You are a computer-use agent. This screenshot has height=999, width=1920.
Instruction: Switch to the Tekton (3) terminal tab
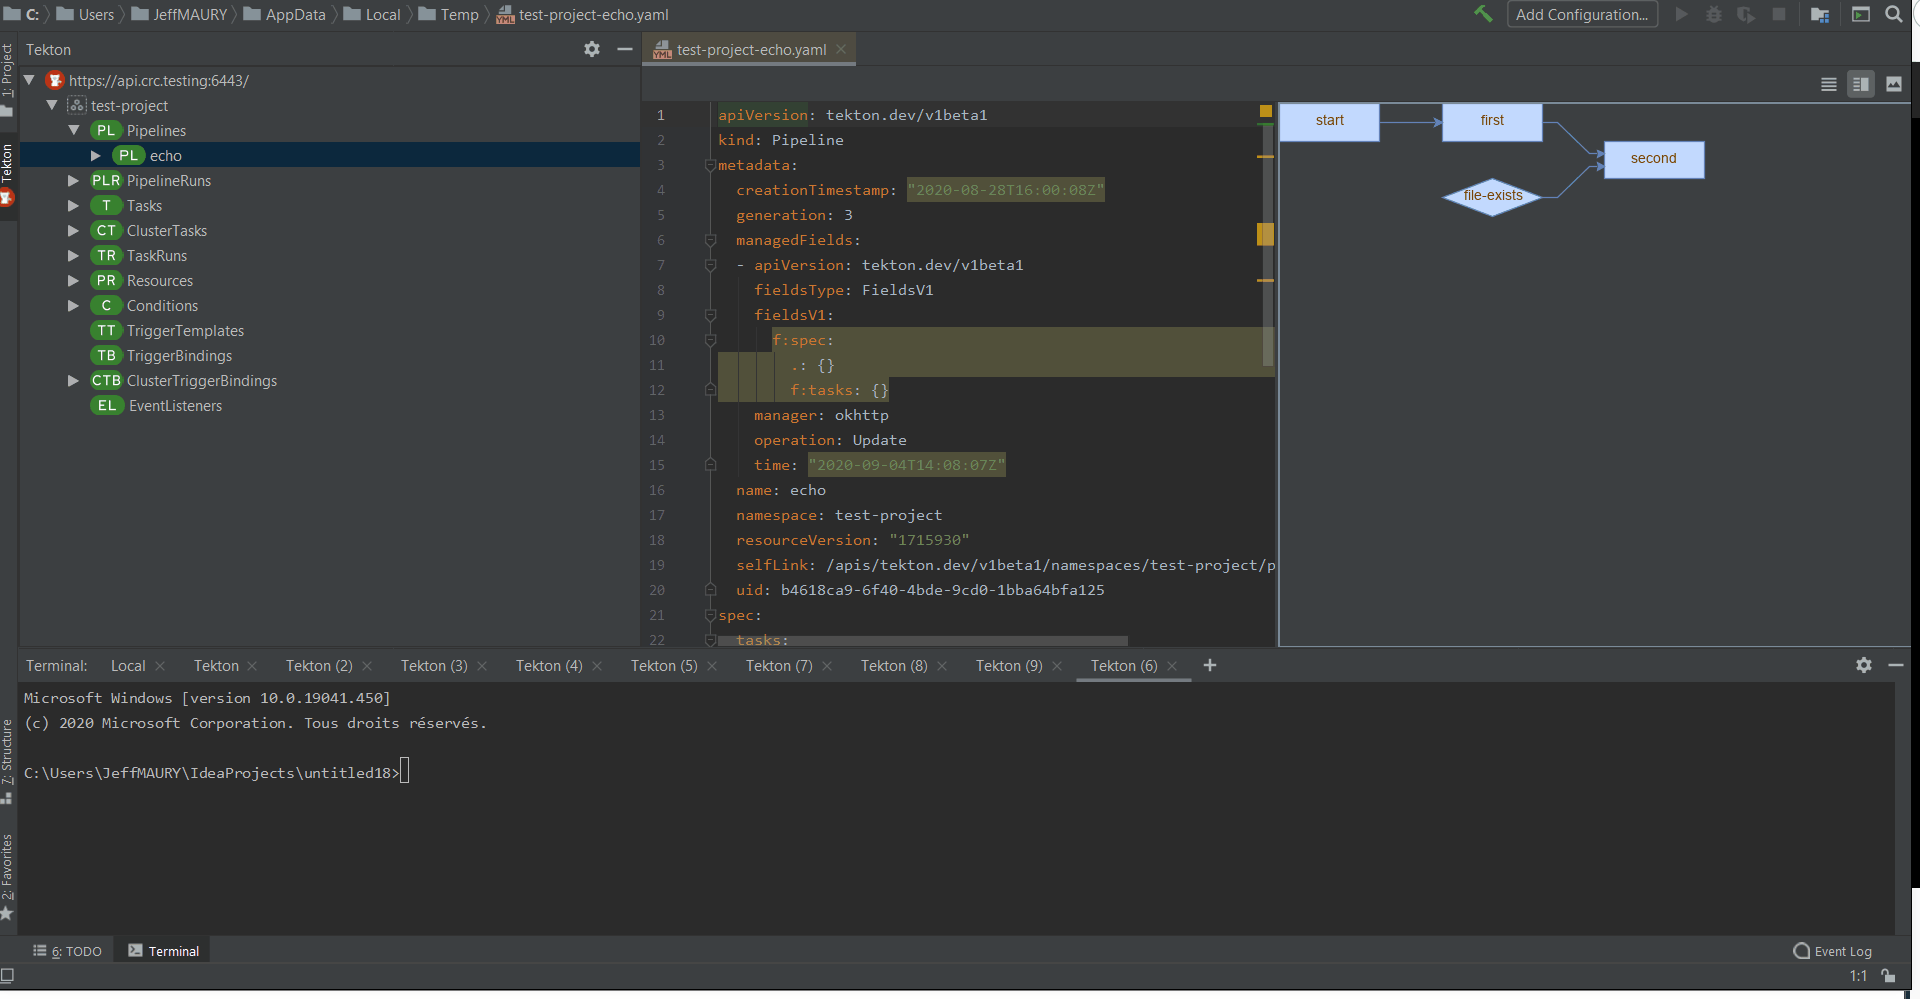[434, 666]
